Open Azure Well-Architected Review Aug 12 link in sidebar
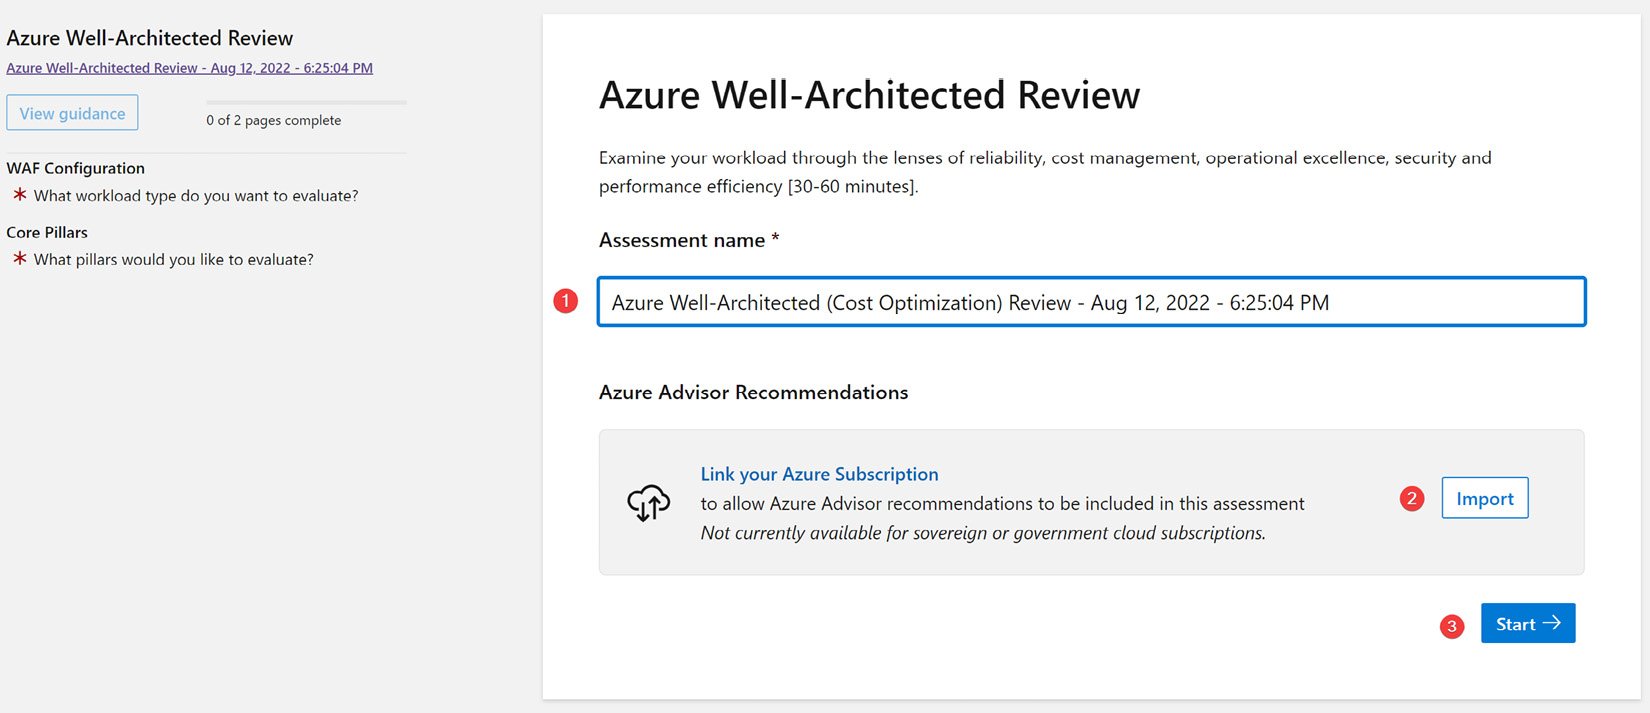This screenshot has height=713, width=1650. pyautogui.click(x=189, y=68)
